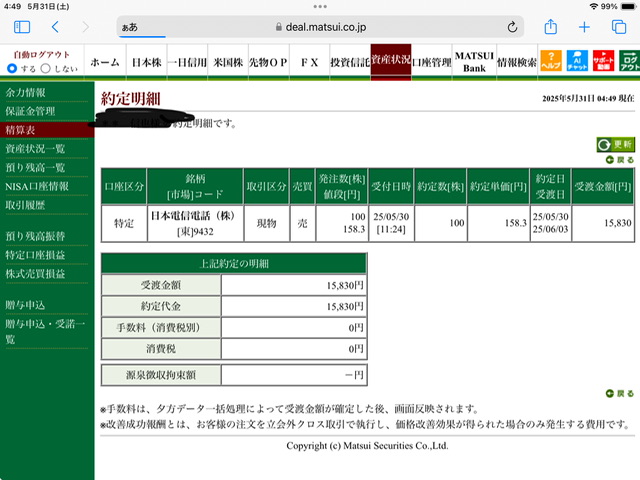Image resolution: width=640 pixels, height=480 pixels.
Task: Tap the Safari forward arrow
Action: click(85, 27)
